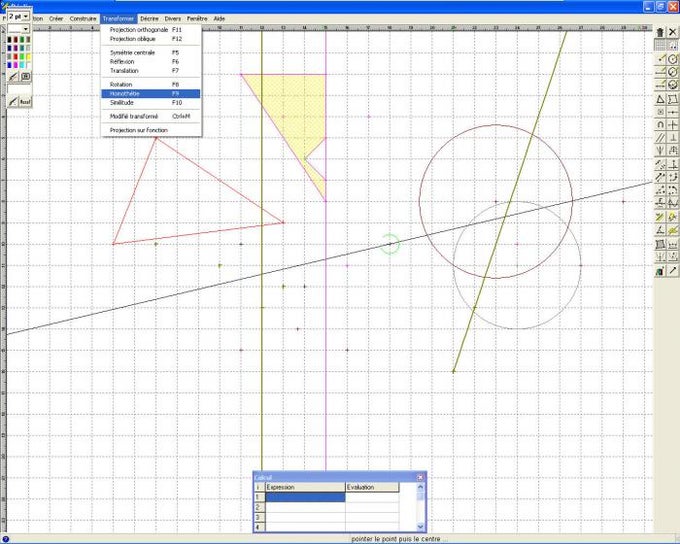This screenshot has height=544, width=680.
Task: Click the Evaluation column header
Action: (x=372, y=487)
